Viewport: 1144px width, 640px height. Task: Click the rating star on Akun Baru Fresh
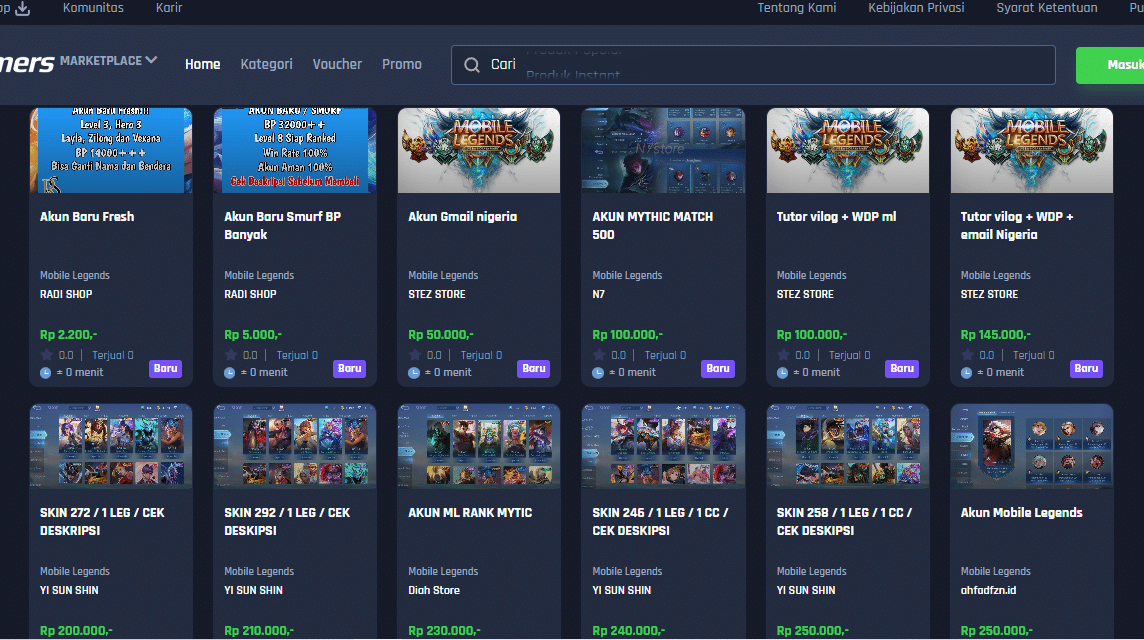point(47,355)
